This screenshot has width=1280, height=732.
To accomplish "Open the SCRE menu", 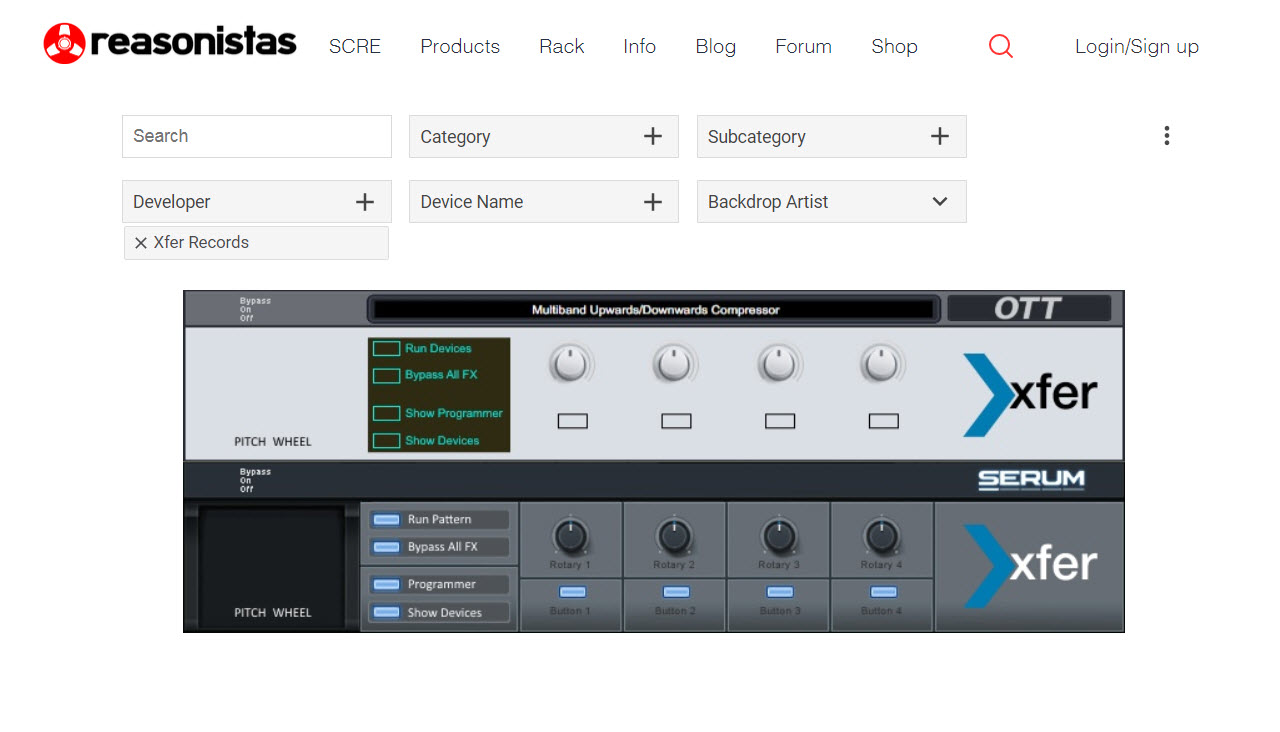I will (x=355, y=46).
